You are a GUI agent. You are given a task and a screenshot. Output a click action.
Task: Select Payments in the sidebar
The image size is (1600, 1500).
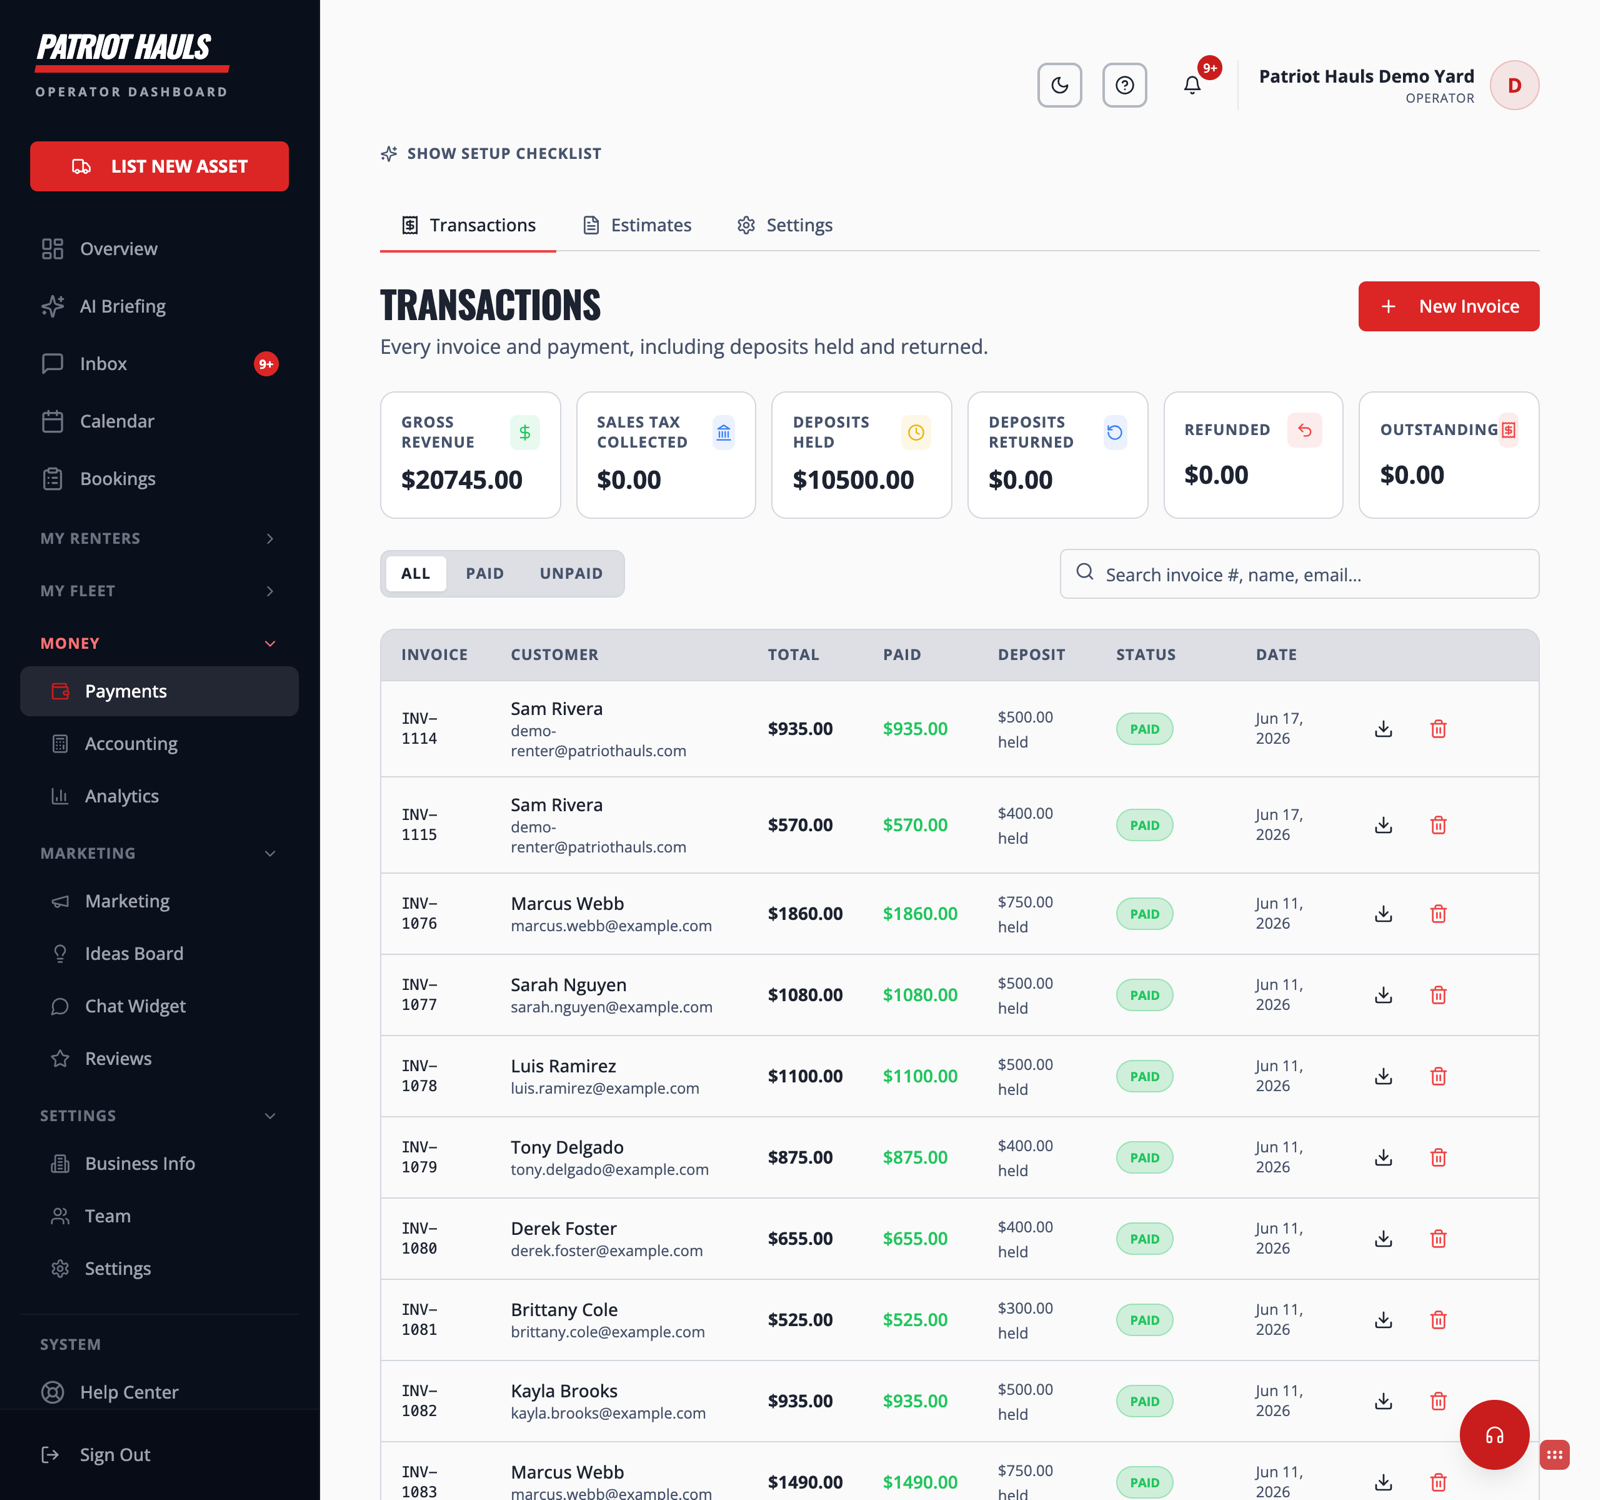click(x=159, y=691)
